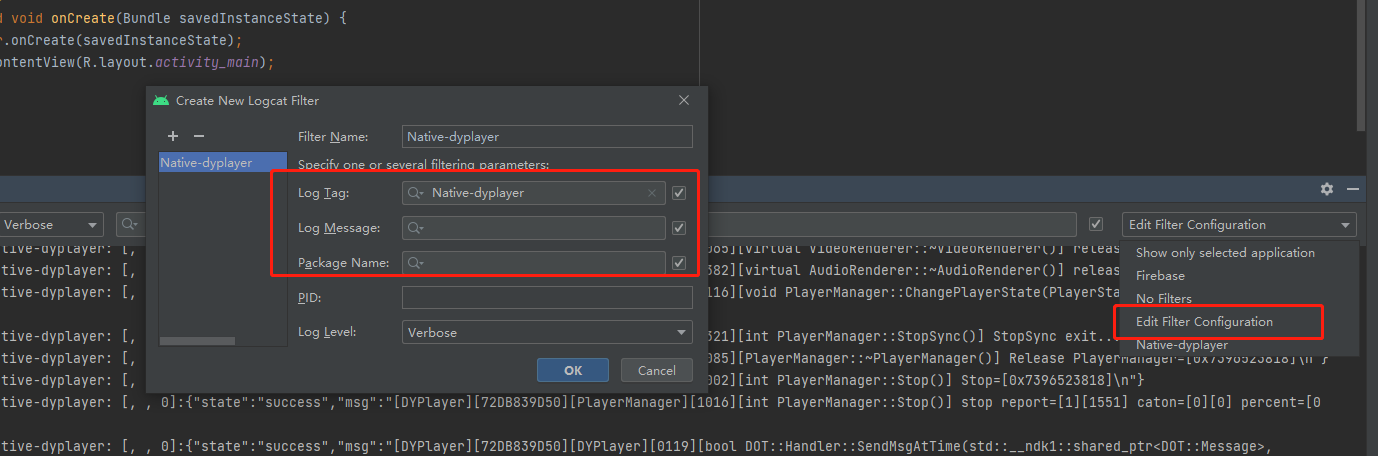Click the plus icon to add filter
The width and height of the screenshot is (1378, 456).
click(173, 136)
